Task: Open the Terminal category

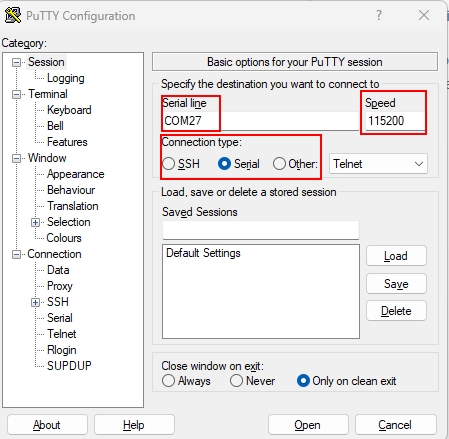Action: point(48,94)
